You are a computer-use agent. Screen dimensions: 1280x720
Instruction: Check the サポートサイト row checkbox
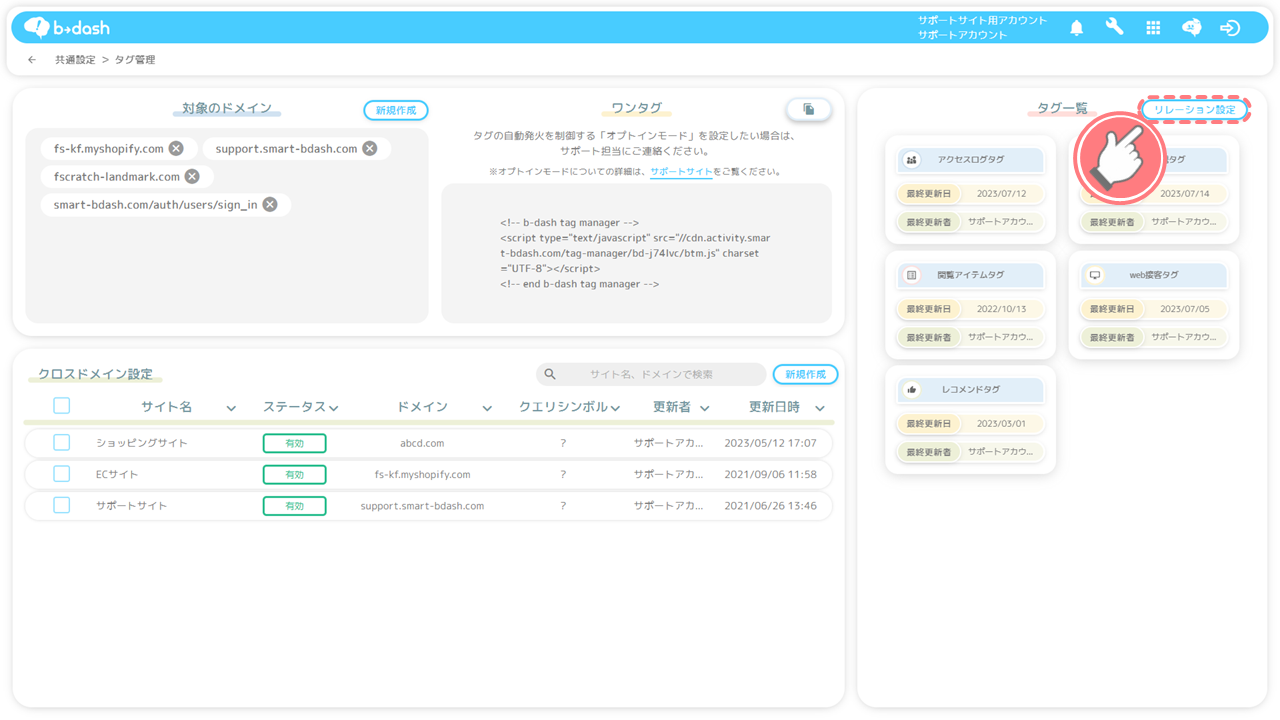tap(62, 505)
